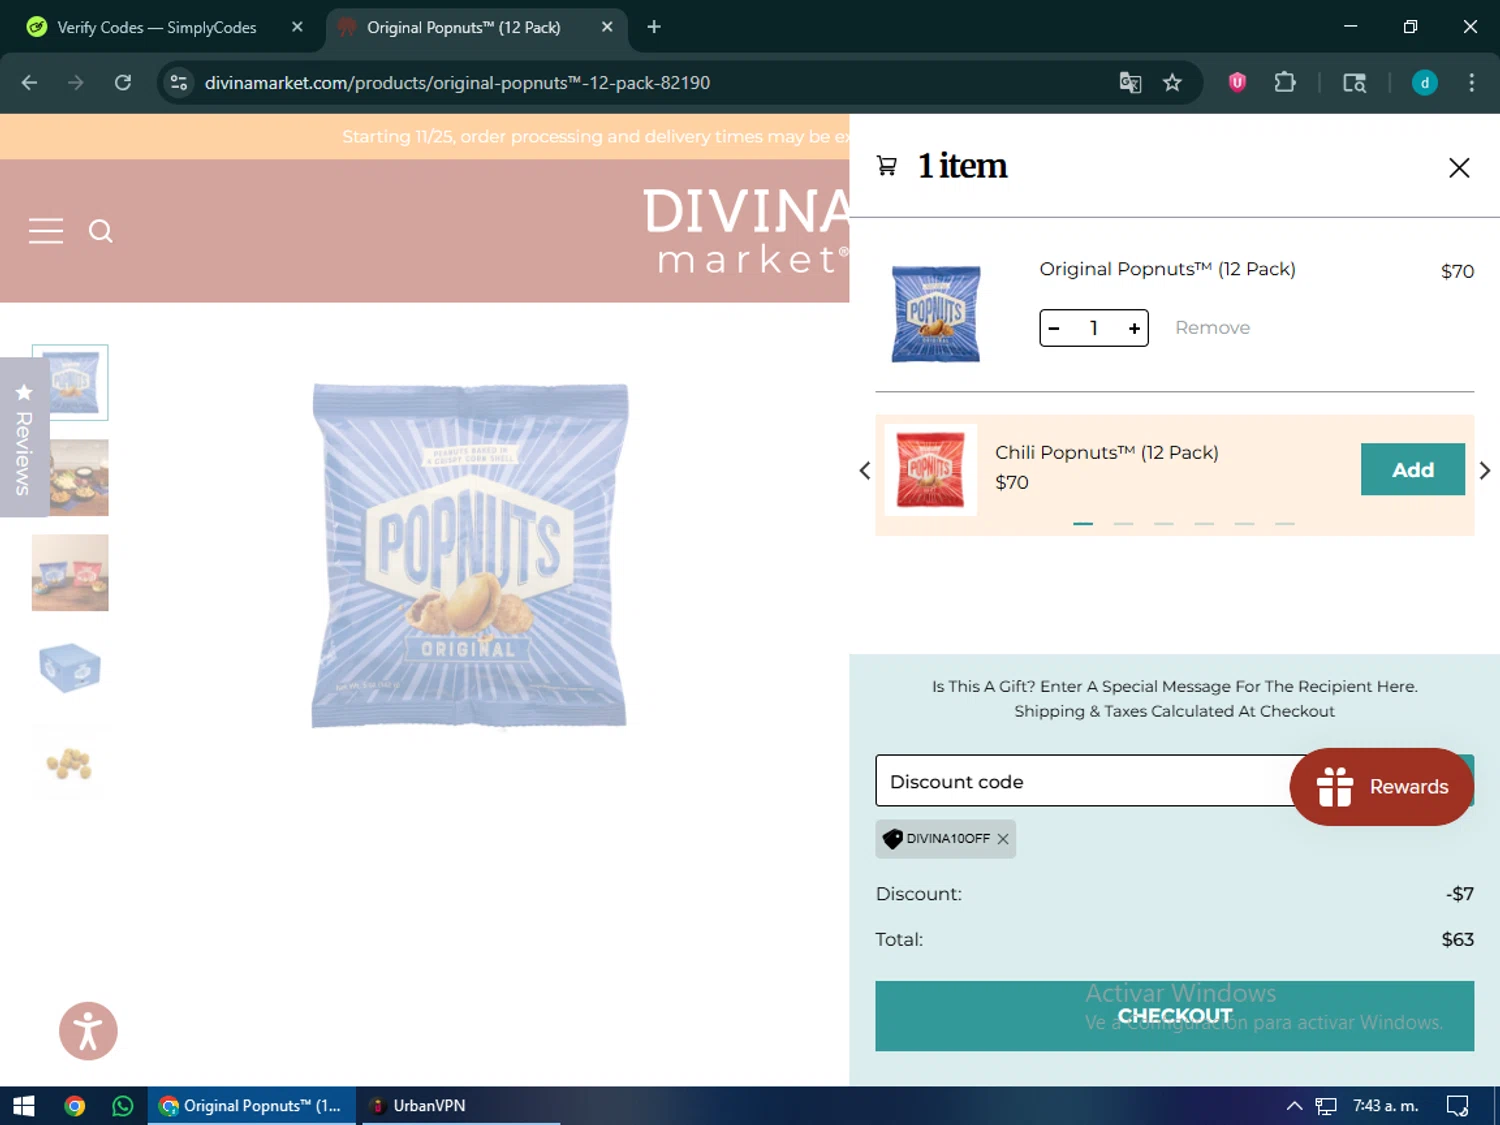Switch to Original Popnuts taskbar window
The image size is (1500, 1125).
click(x=252, y=1106)
